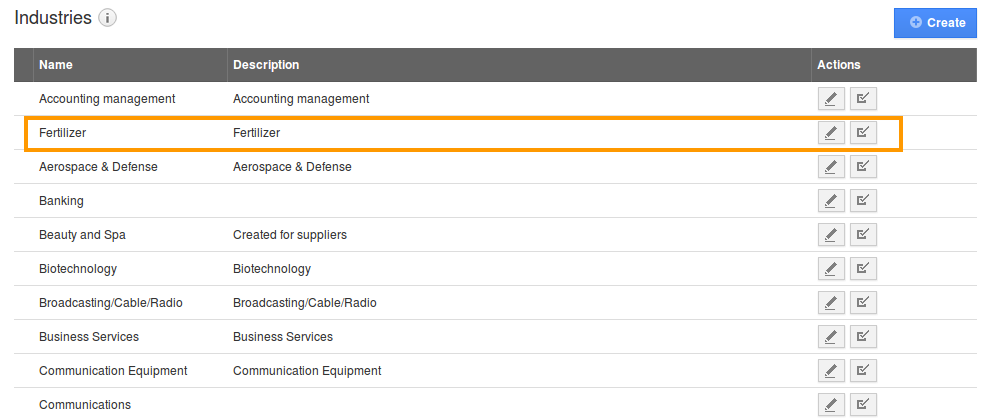Select the Beauty and Spa name cell
Image resolution: width=993 pixels, height=420 pixels.
tap(82, 235)
